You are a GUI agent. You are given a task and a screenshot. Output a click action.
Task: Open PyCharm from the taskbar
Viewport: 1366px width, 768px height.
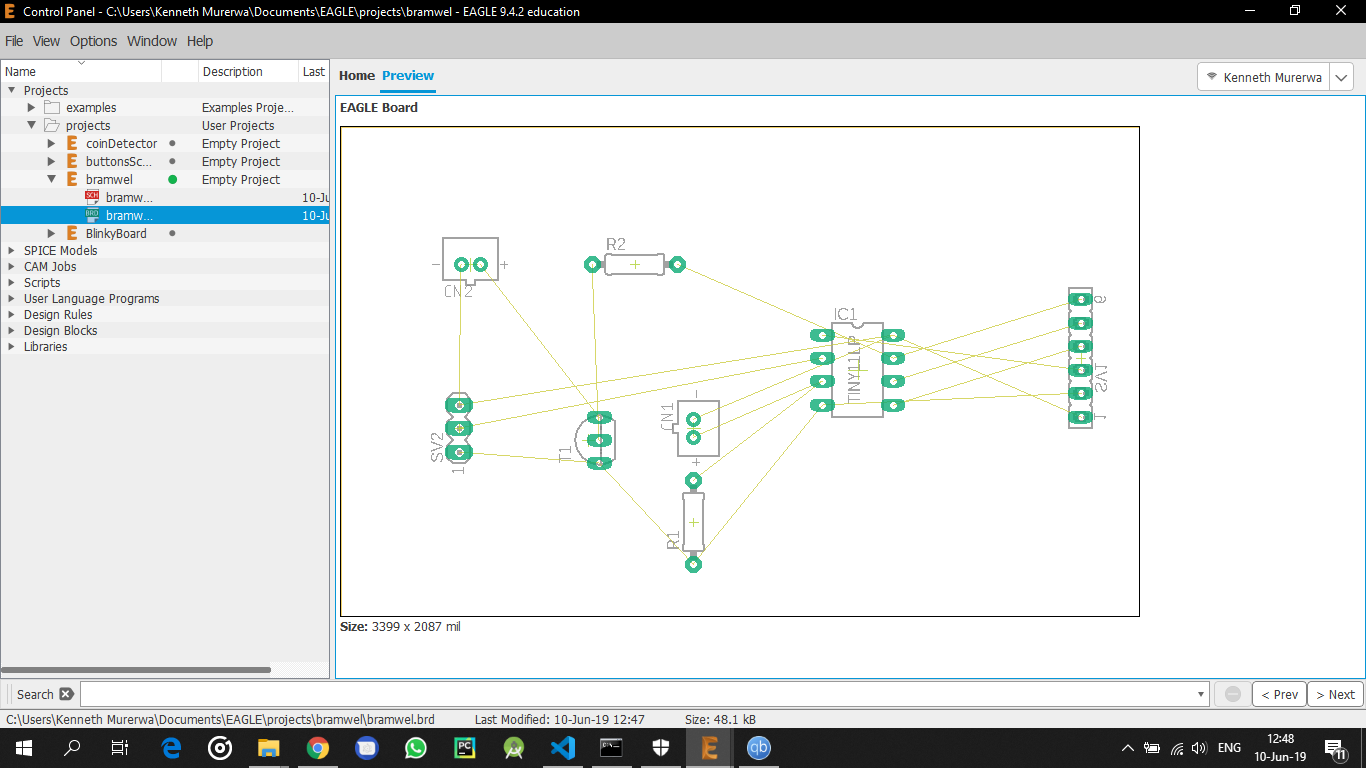(x=465, y=747)
